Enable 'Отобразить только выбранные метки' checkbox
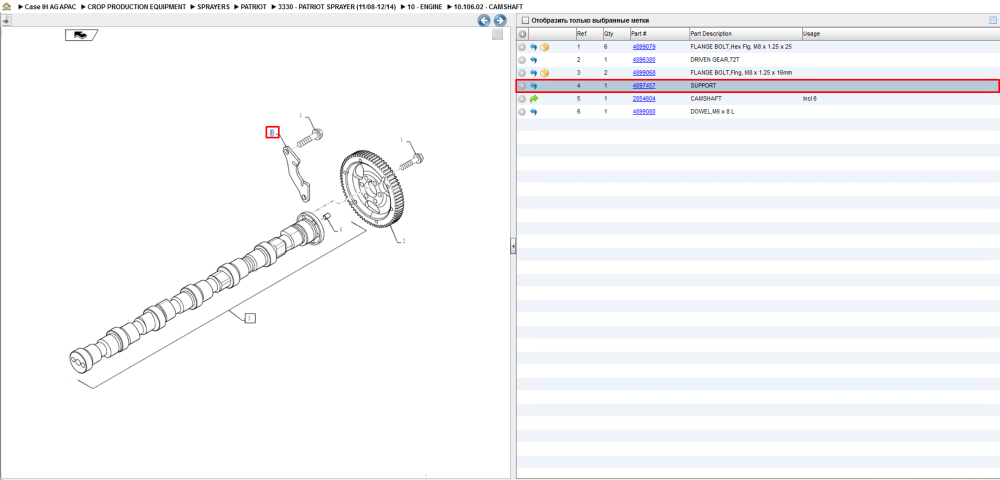This screenshot has height=480, width=1000. pos(526,20)
